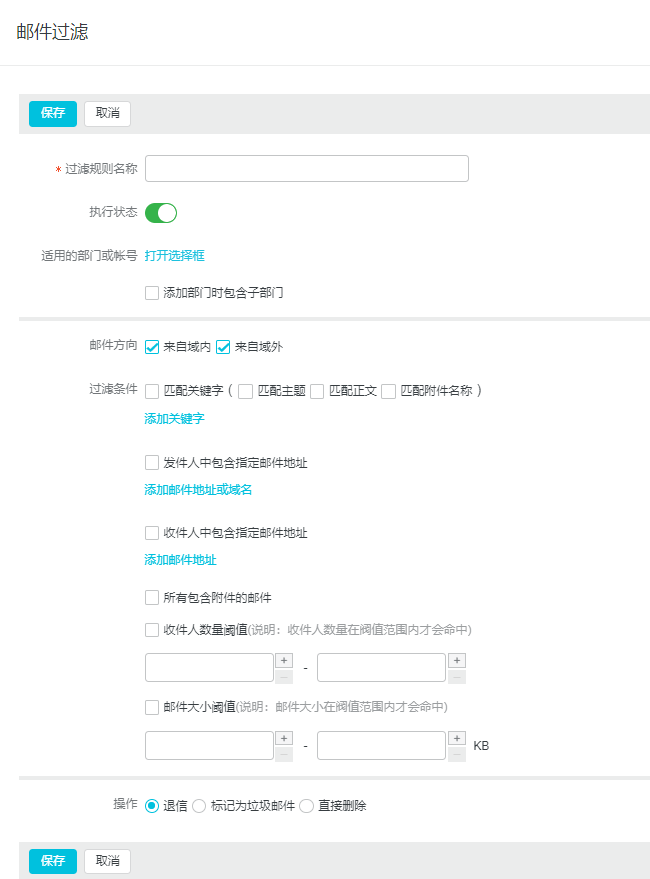The width and height of the screenshot is (650, 879).
Task: Click the top Cancel (取消) button
Action: coord(107,114)
